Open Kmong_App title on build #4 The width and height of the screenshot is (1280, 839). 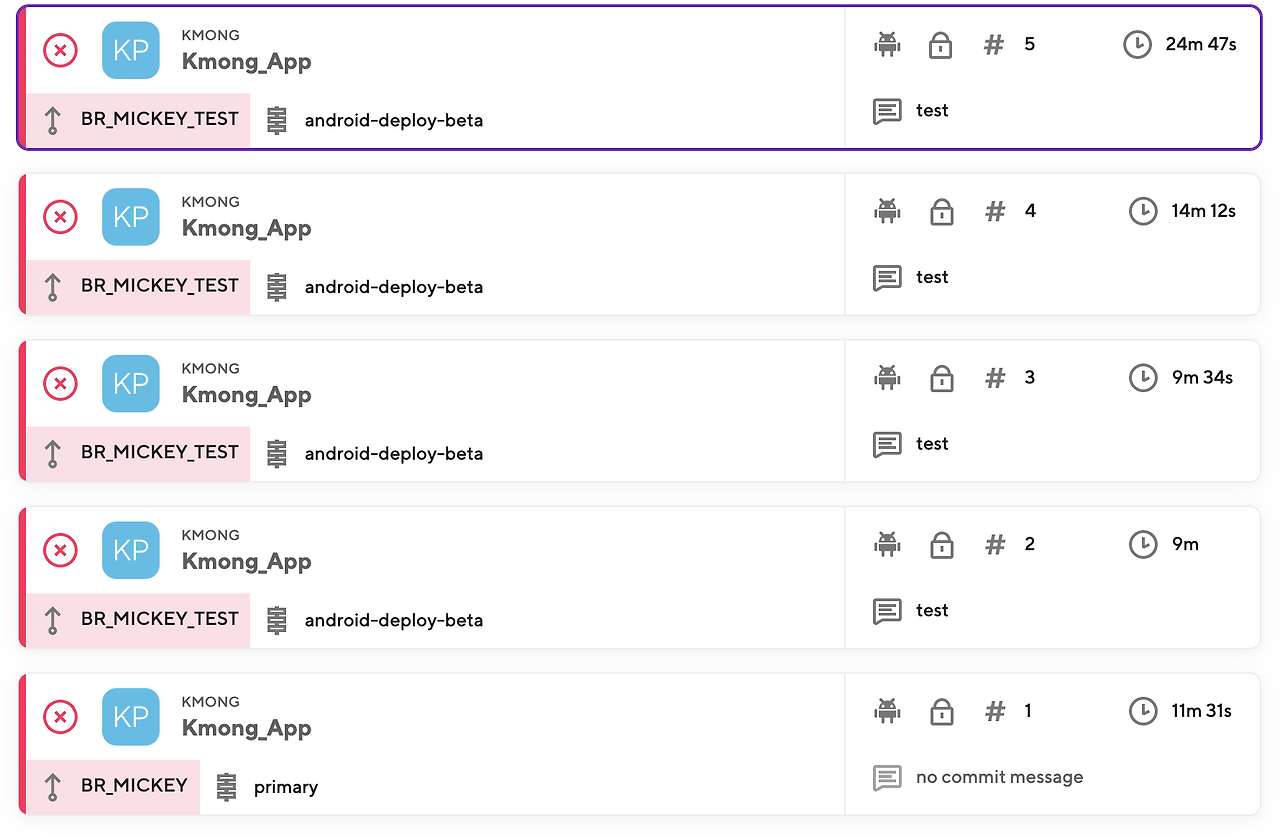click(x=246, y=229)
